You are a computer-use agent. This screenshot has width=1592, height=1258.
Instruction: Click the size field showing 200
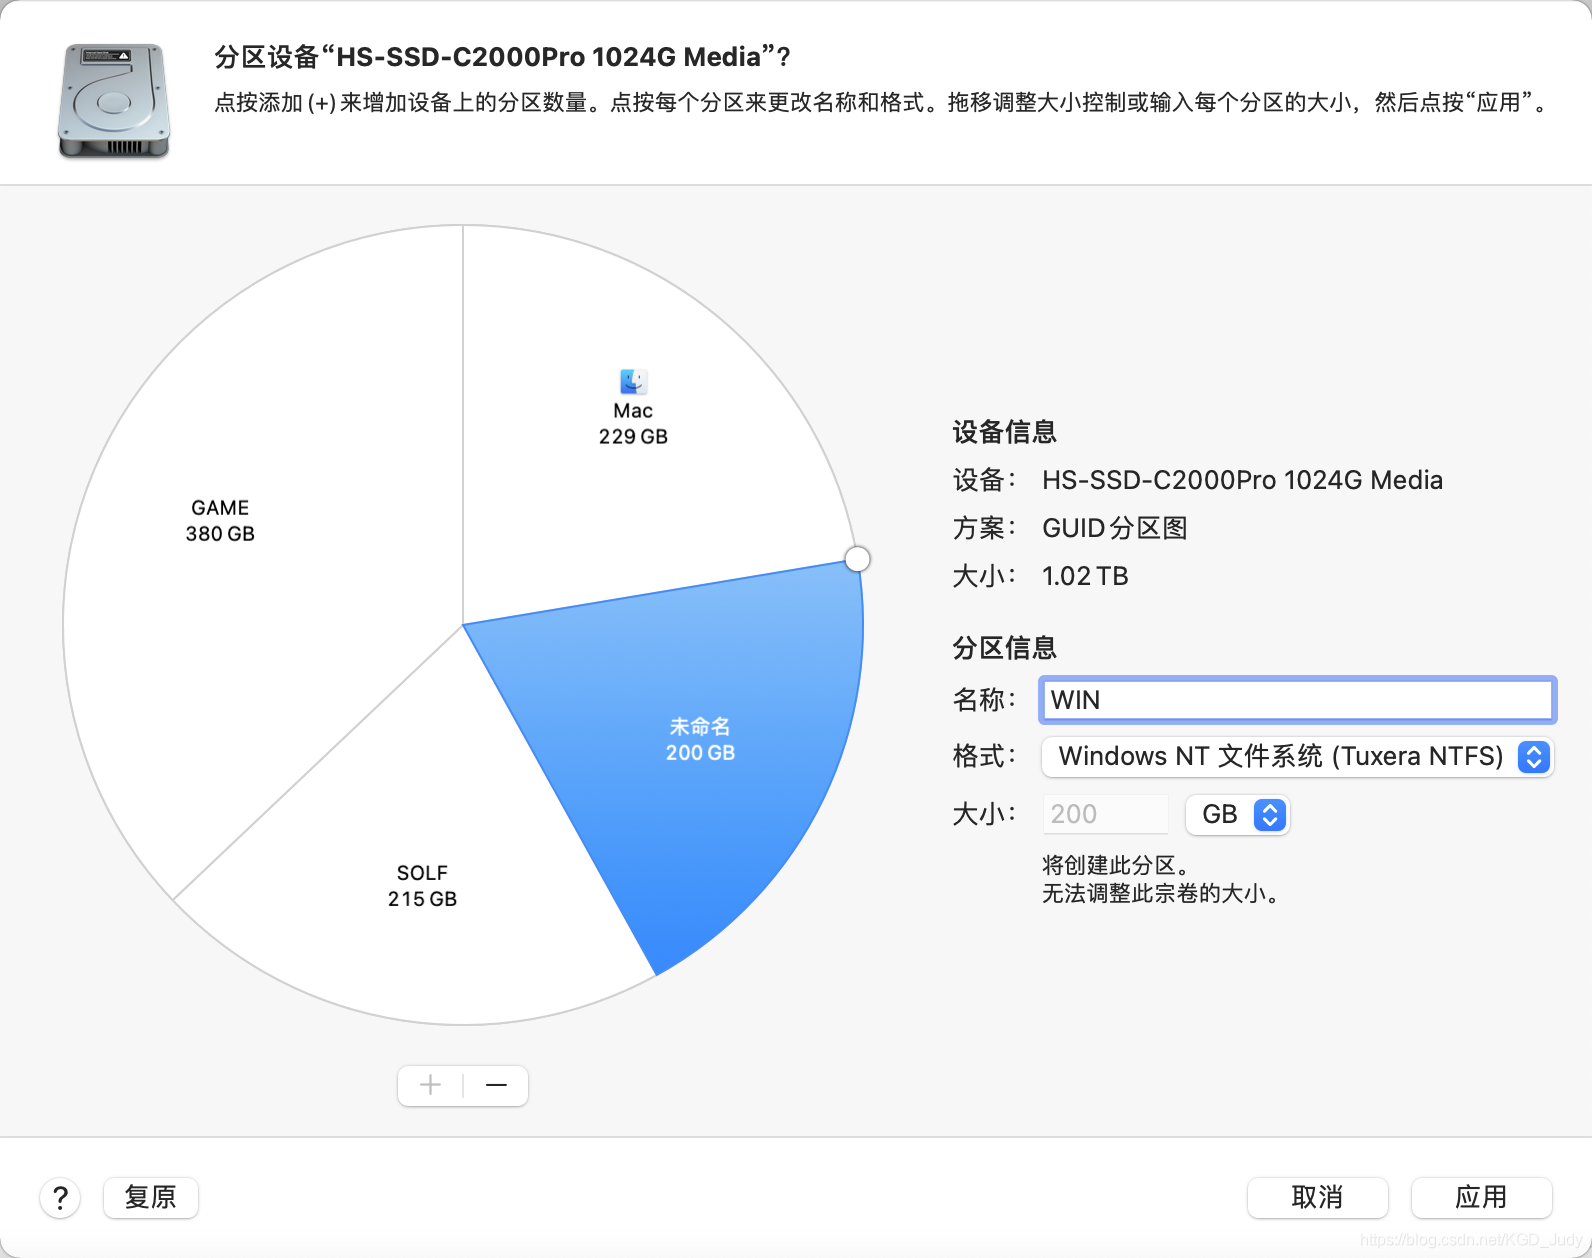point(1105,814)
